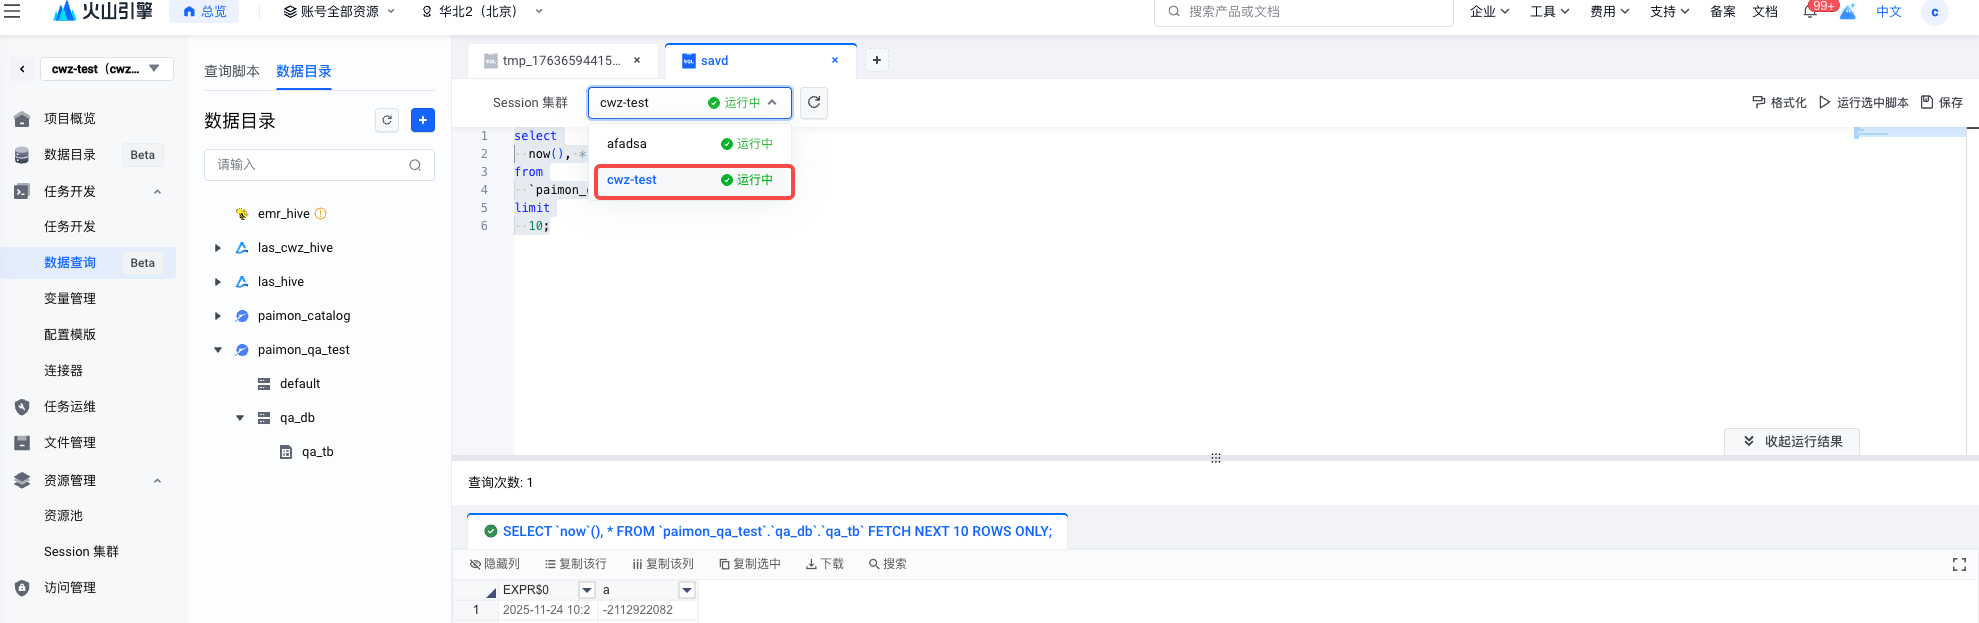The width and height of the screenshot is (1979, 623).
Task: Click 文档 link
Action: (x=1765, y=12)
